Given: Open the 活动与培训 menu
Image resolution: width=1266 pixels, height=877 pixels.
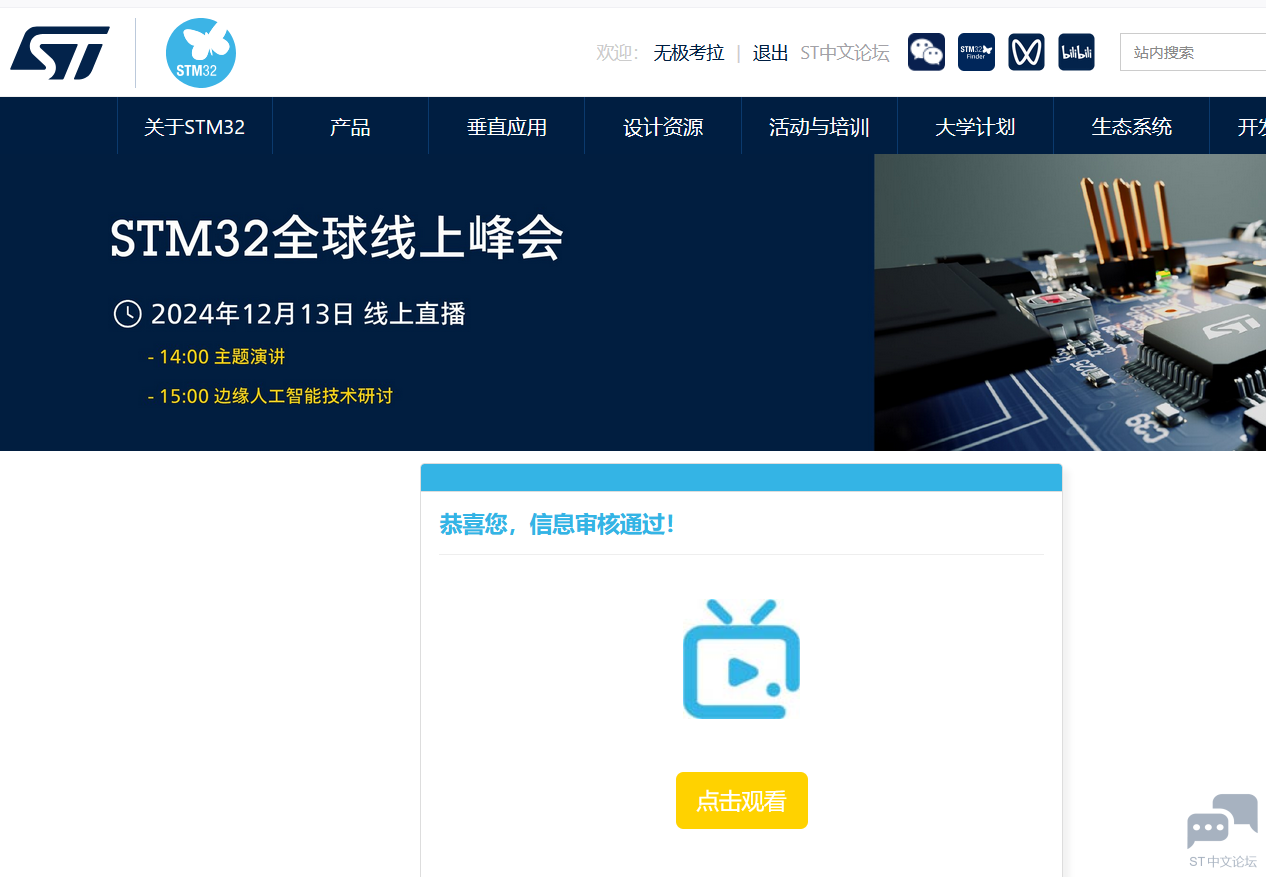Looking at the screenshot, I should (819, 127).
